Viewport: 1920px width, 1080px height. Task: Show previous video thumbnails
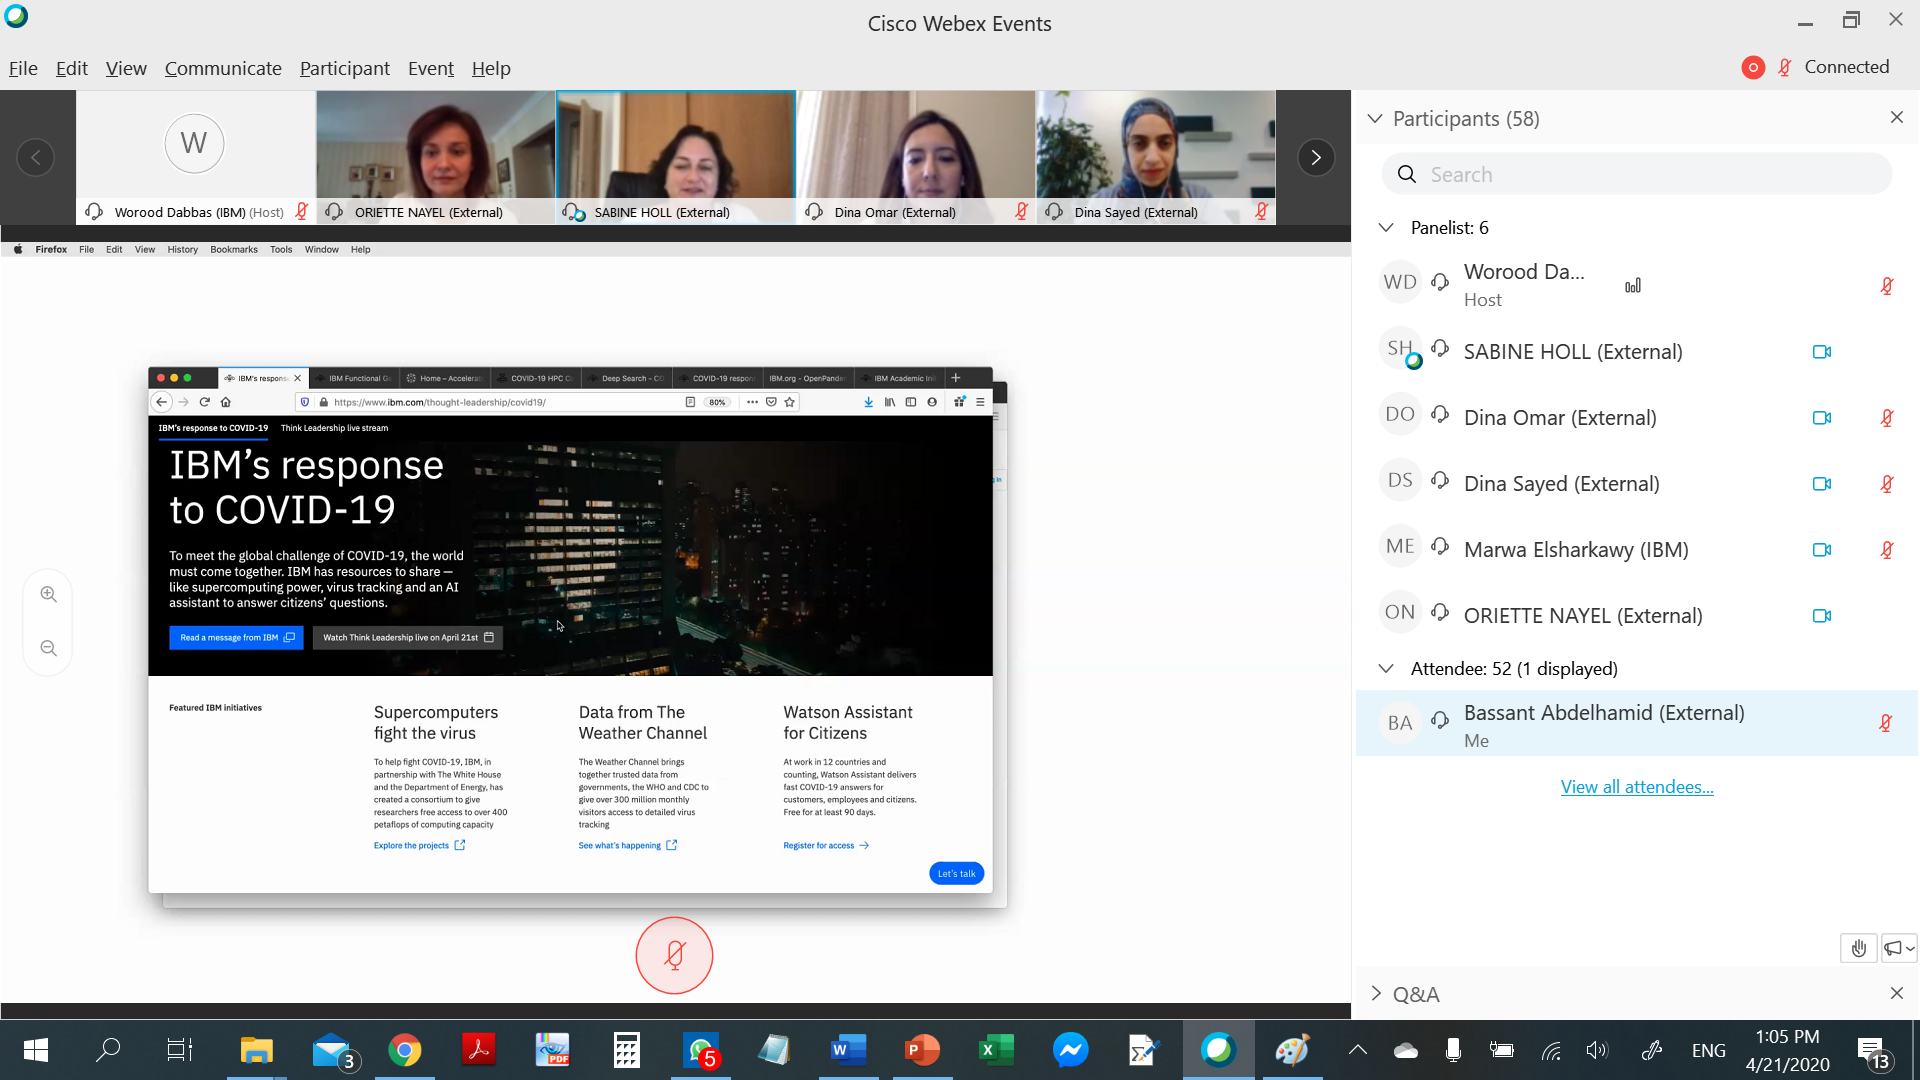[x=36, y=157]
